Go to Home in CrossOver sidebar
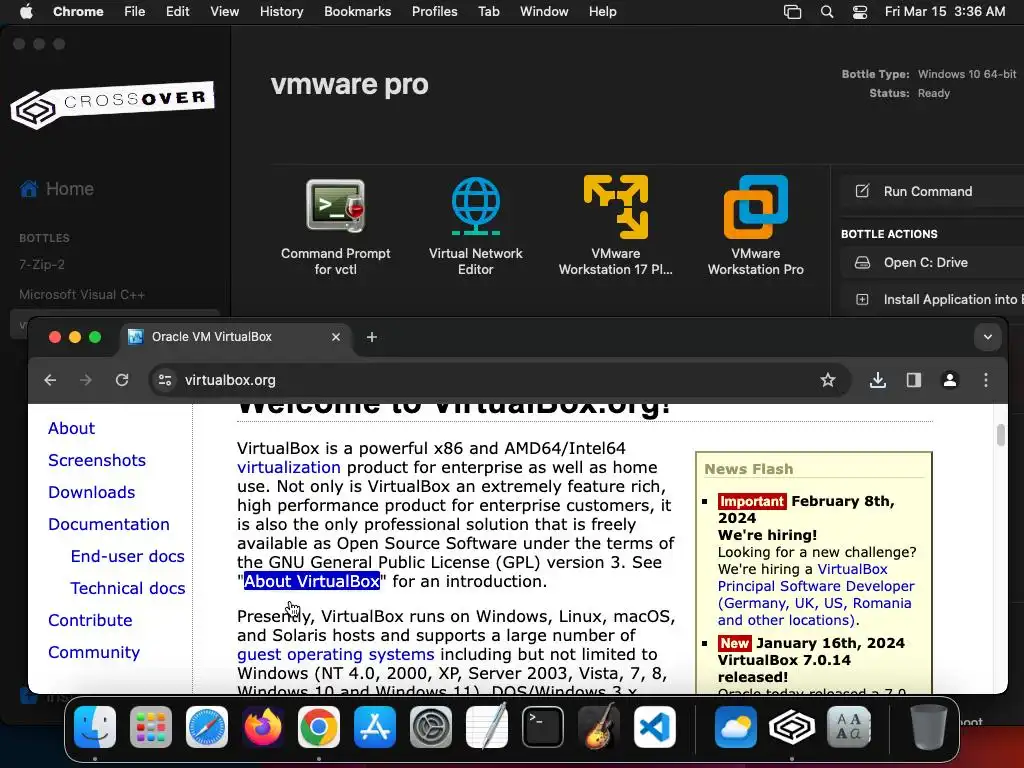Image resolution: width=1024 pixels, height=768 pixels. [57, 189]
